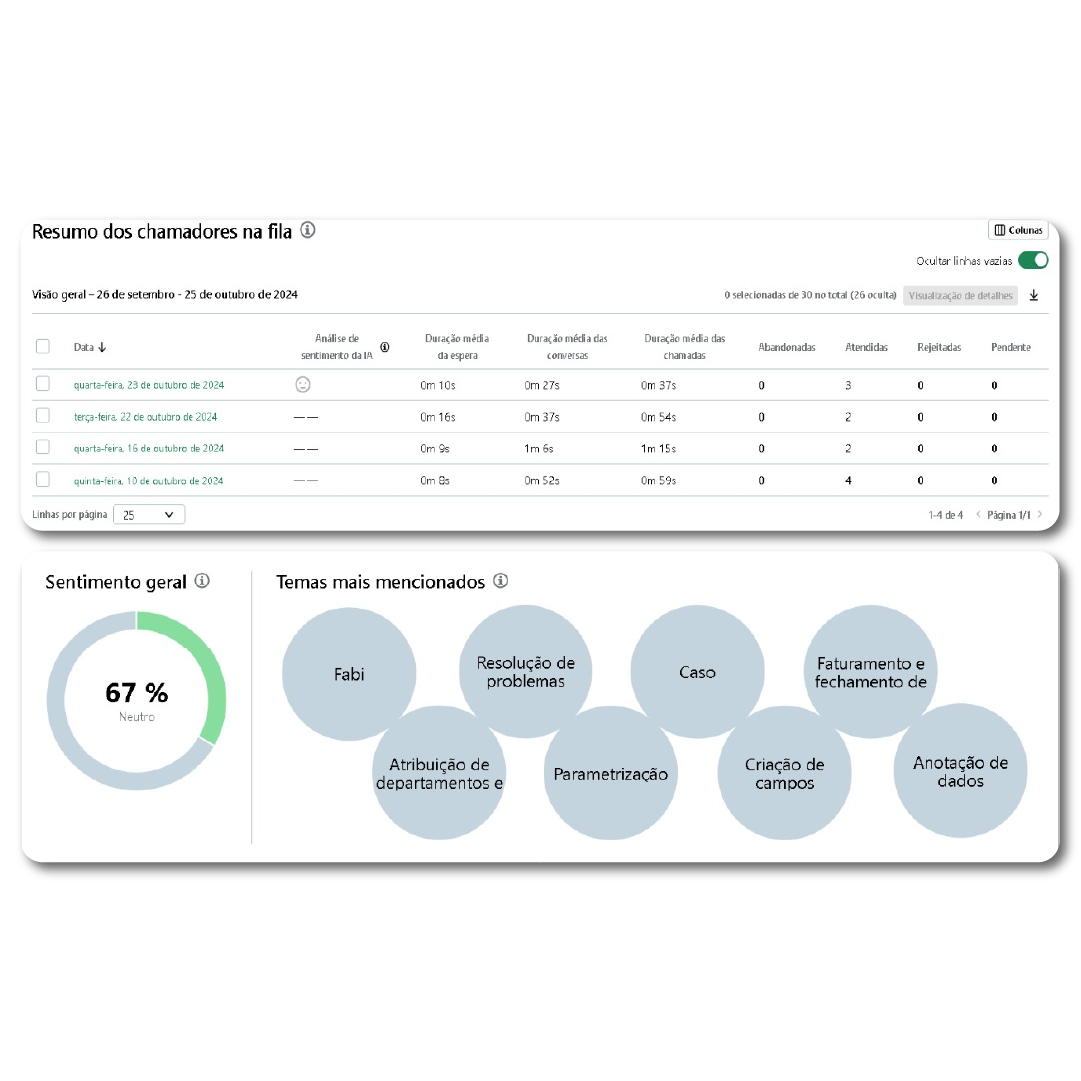
Task: Open quarta-feira, 16 de outubro link
Action: pos(148,449)
